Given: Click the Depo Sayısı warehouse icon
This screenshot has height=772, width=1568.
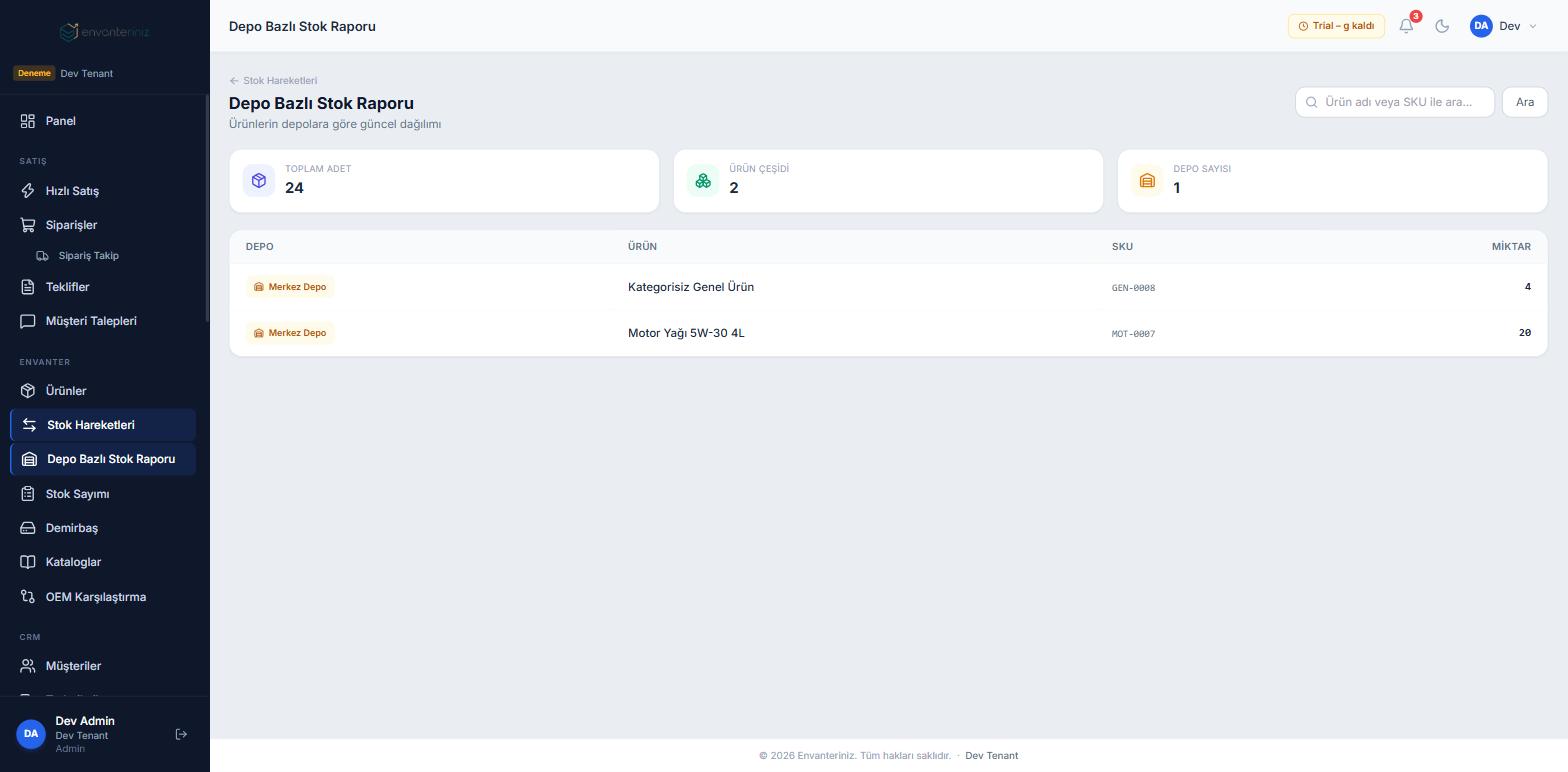Looking at the screenshot, I should pos(1147,181).
